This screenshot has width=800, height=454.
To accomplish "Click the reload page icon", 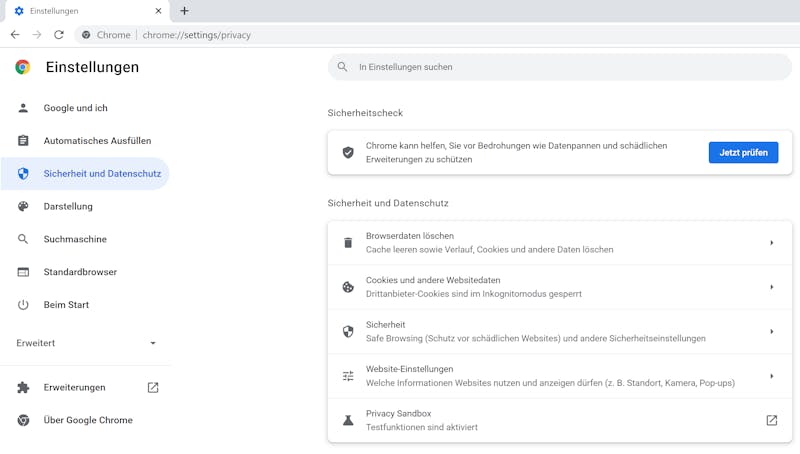I will pyautogui.click(x=59, y=34).
